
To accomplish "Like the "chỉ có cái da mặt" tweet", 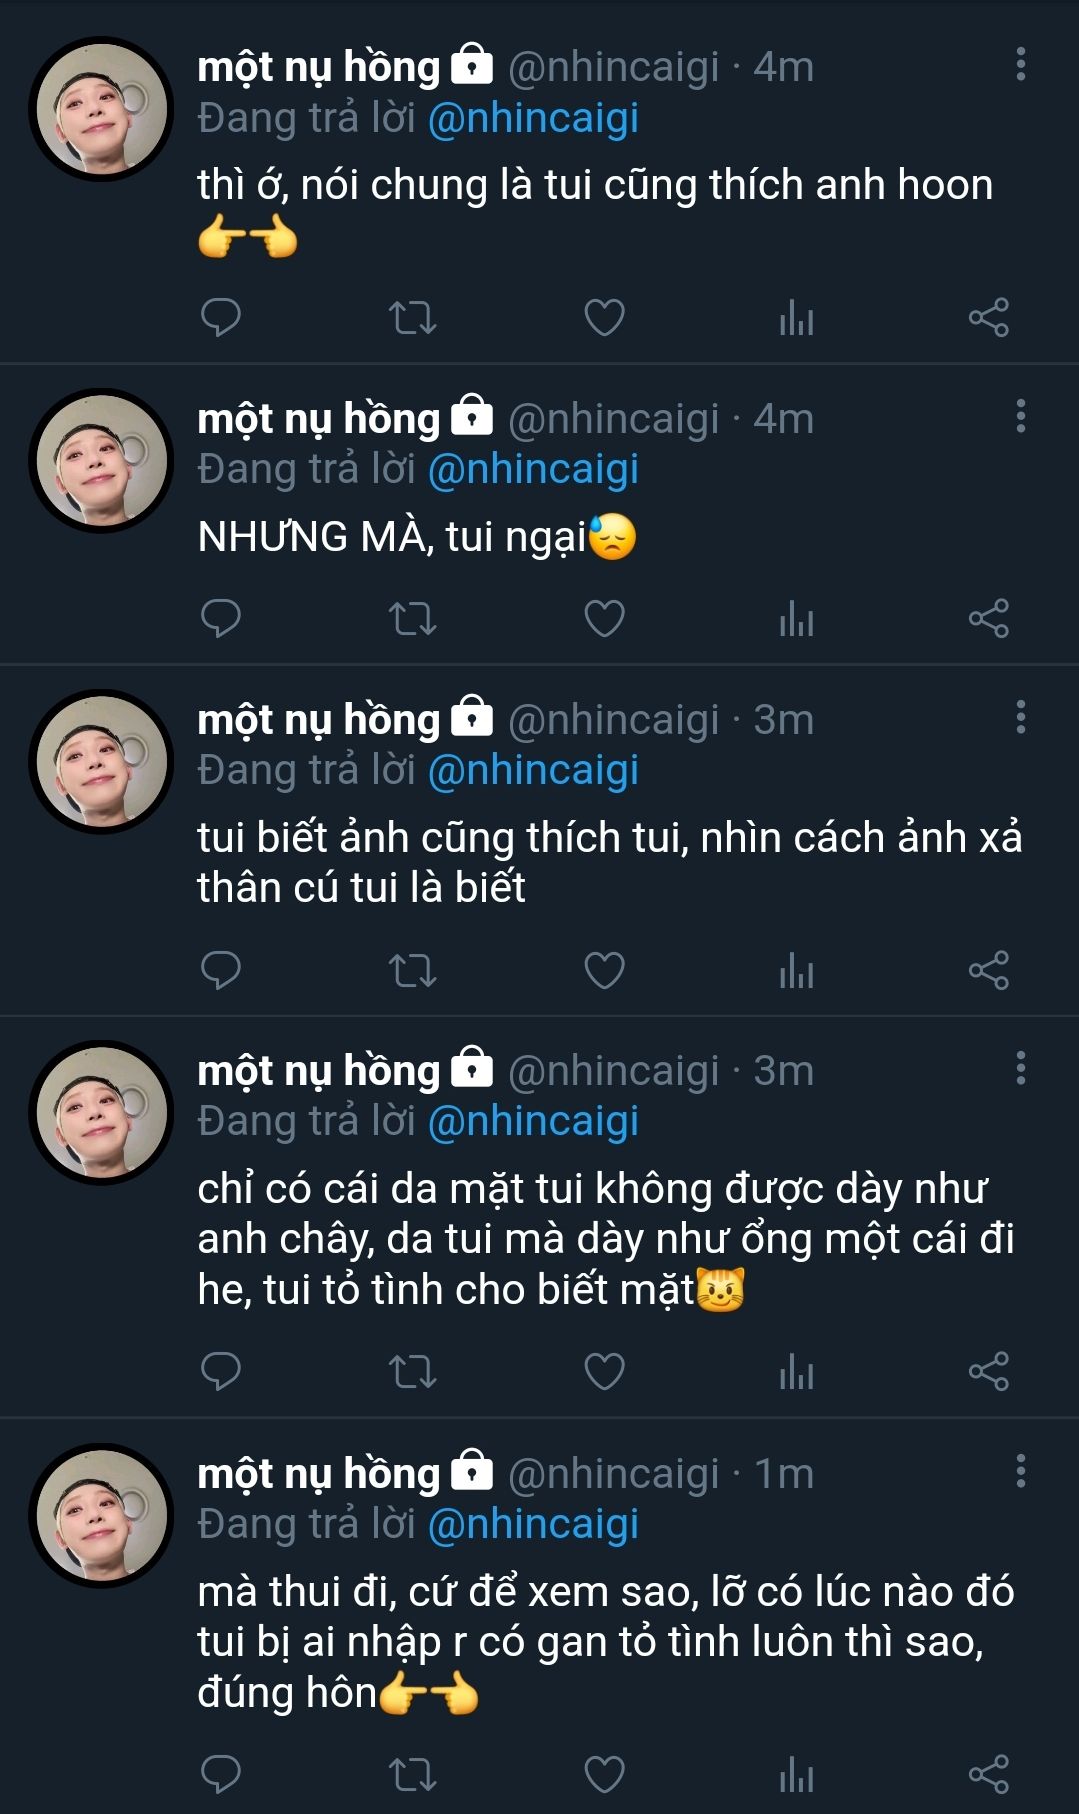I will [604, 1371].
